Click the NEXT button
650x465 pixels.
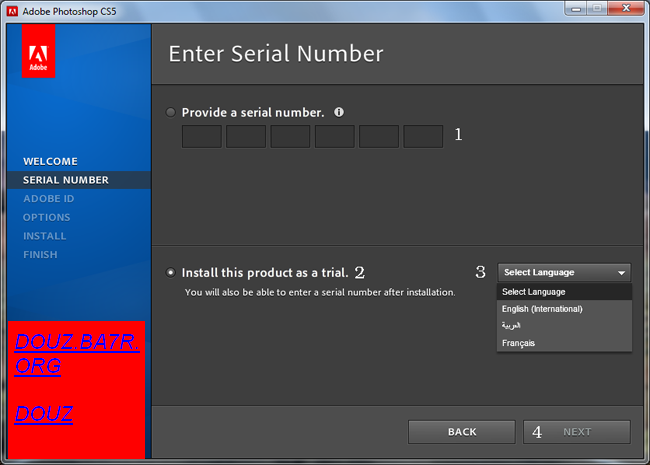point(577,432)
